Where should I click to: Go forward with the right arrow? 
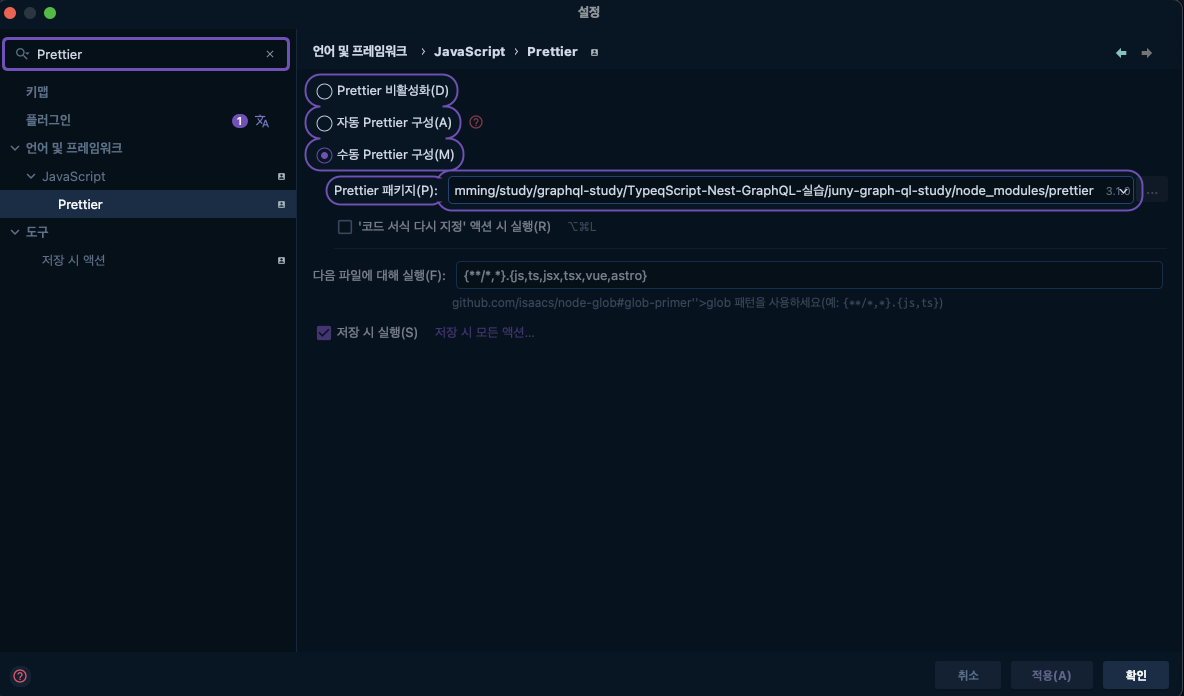(1146, 53)
